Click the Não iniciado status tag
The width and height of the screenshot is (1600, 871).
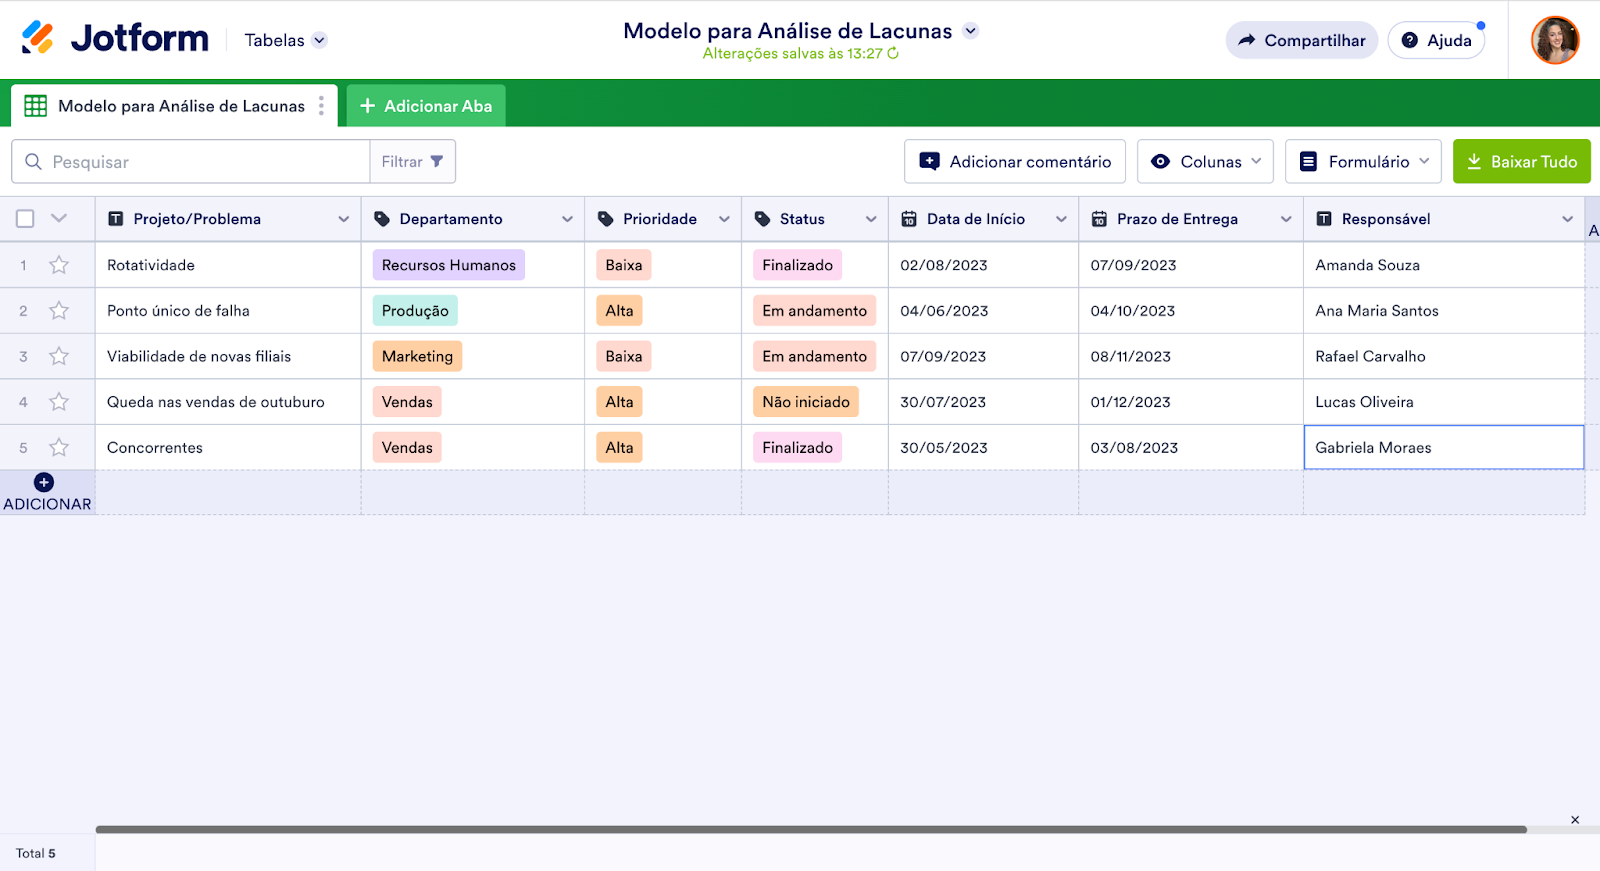(806, 402)
